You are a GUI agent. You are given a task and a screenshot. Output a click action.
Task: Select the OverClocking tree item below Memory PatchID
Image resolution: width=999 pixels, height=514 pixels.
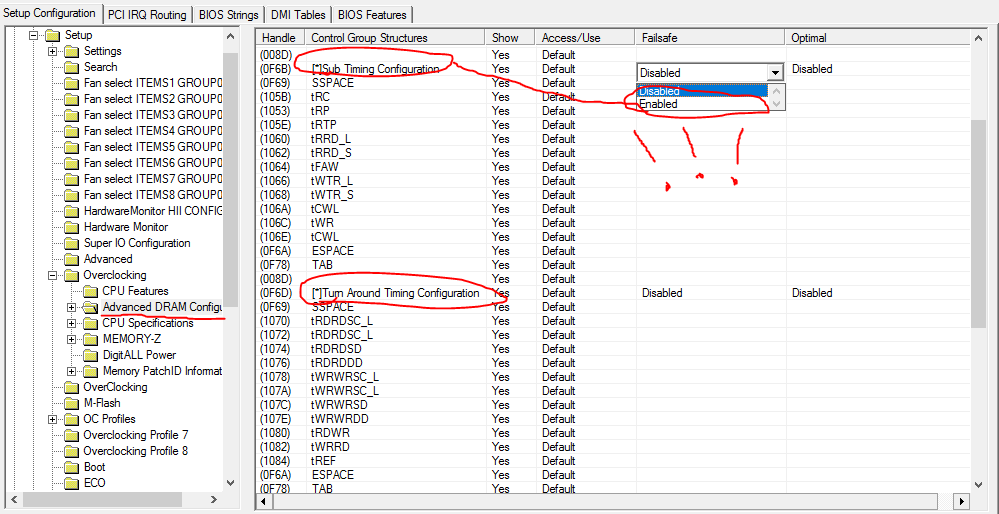click(x=115, y=387)
